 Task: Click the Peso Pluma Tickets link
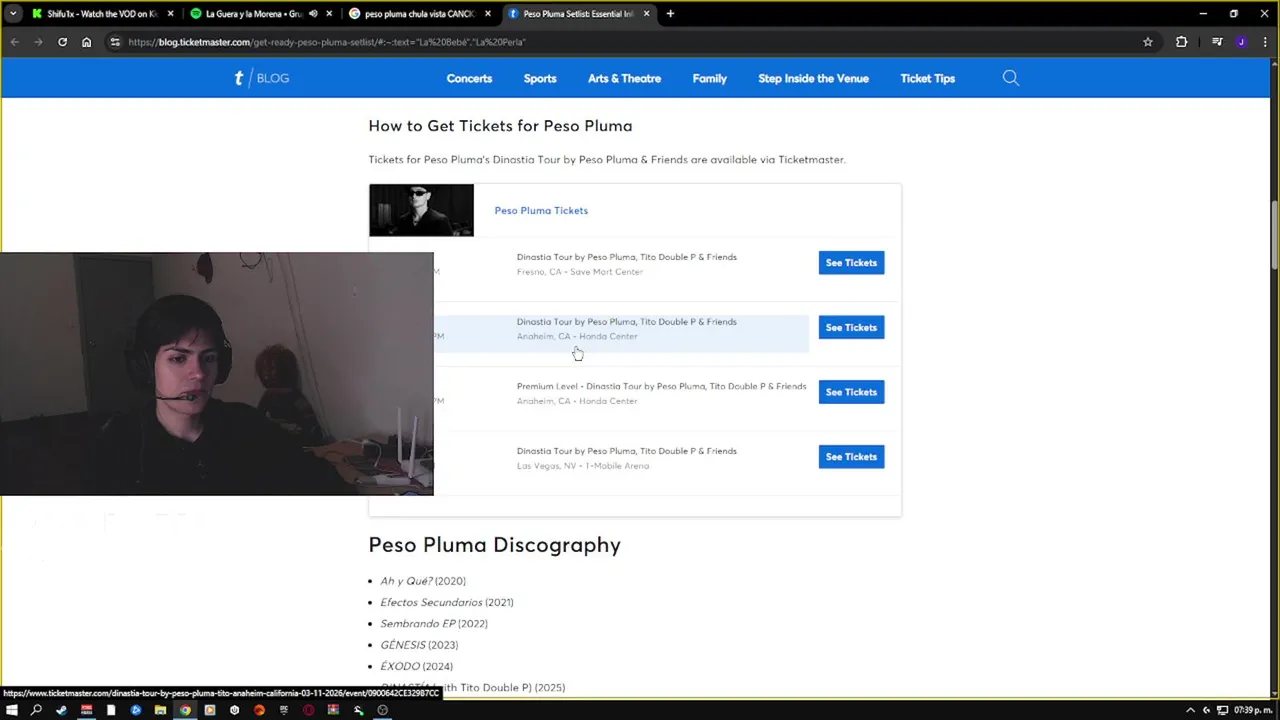(541, 210)
